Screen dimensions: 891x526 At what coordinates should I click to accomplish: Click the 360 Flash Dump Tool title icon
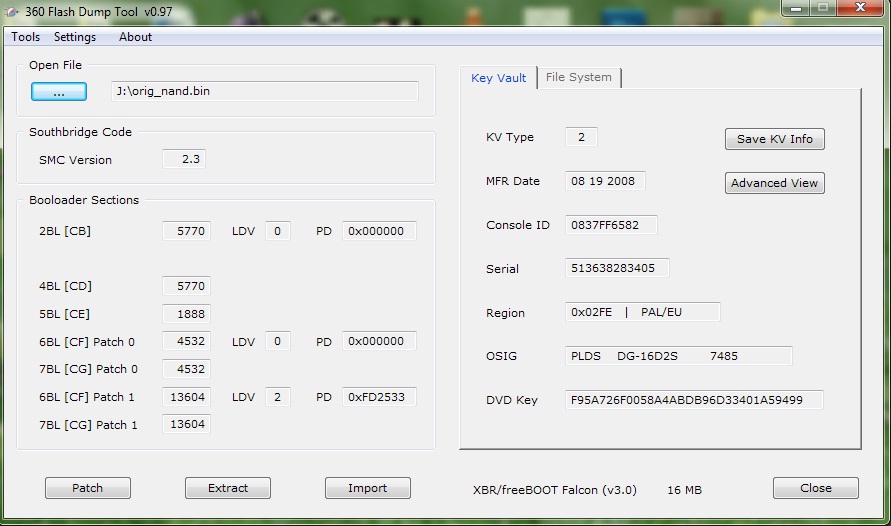[x=11, y=11]
